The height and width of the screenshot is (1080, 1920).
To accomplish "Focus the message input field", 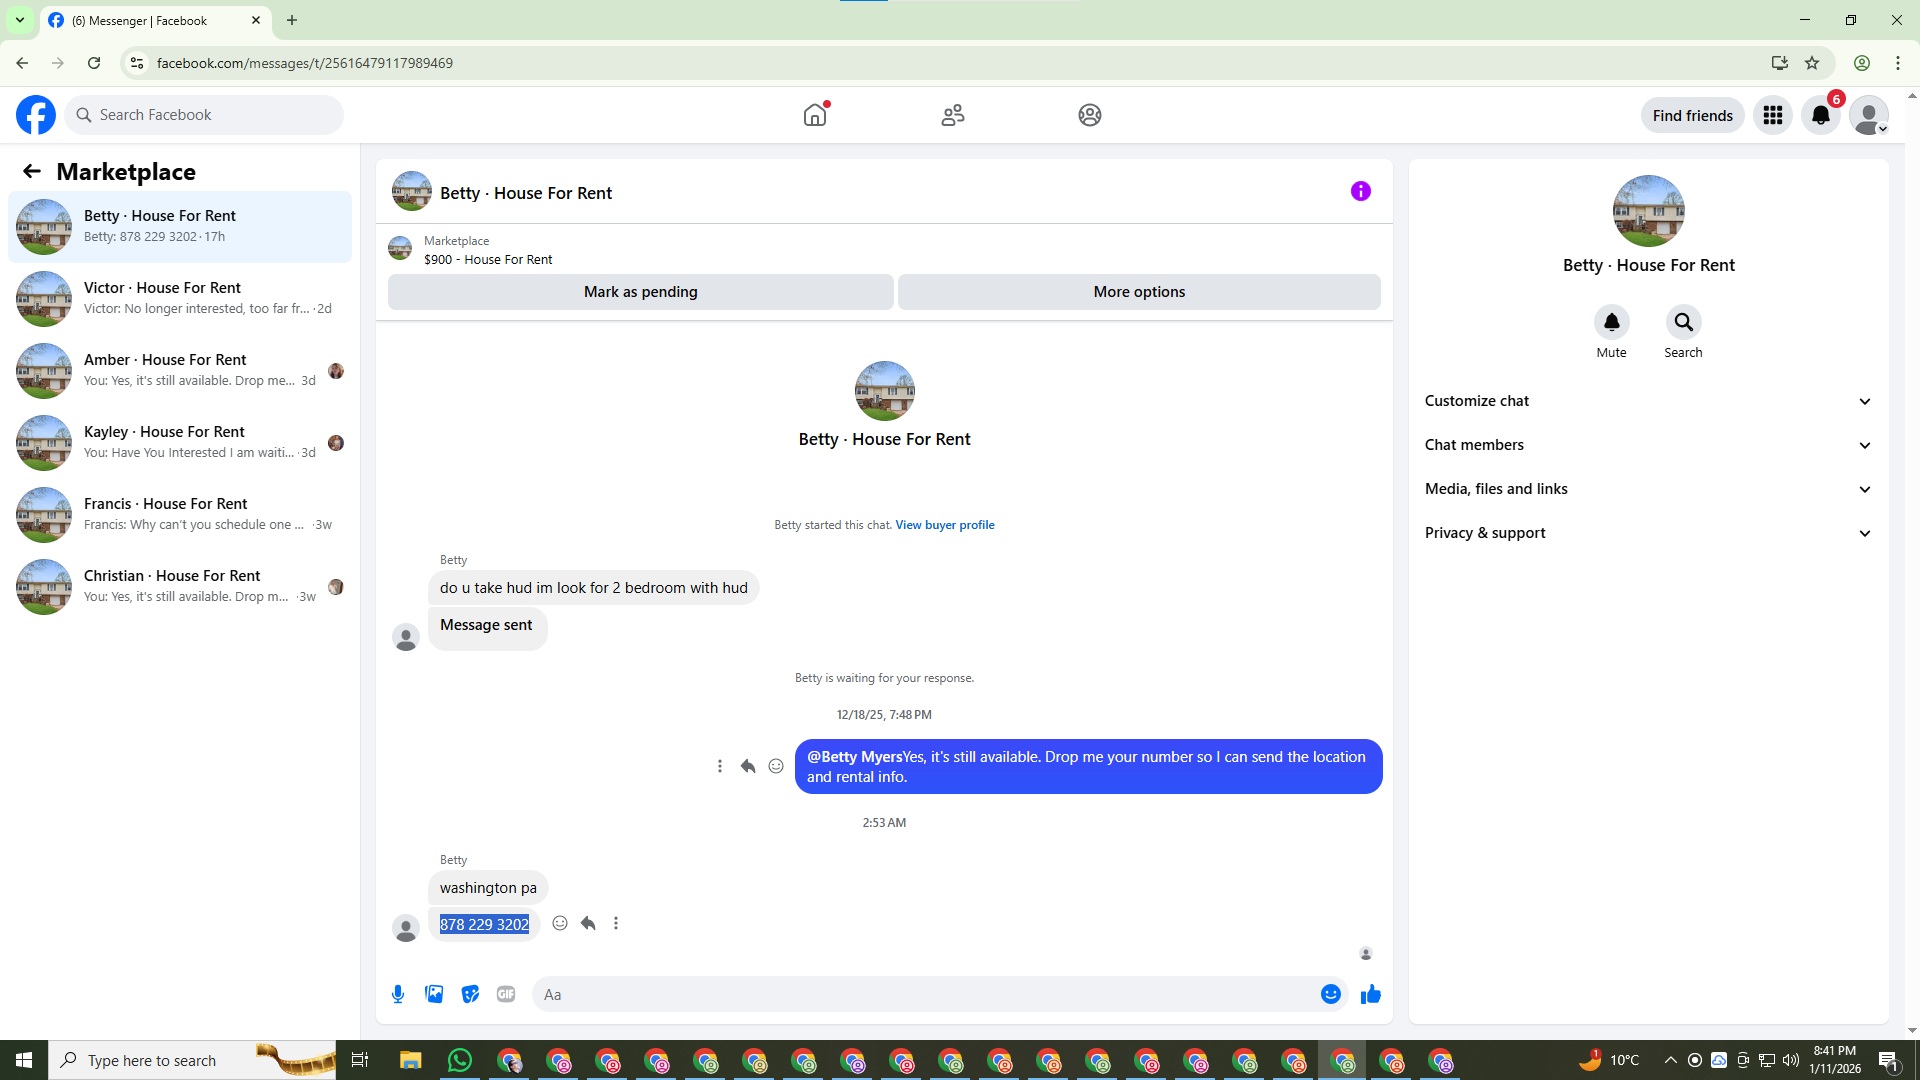I will 925,994.
